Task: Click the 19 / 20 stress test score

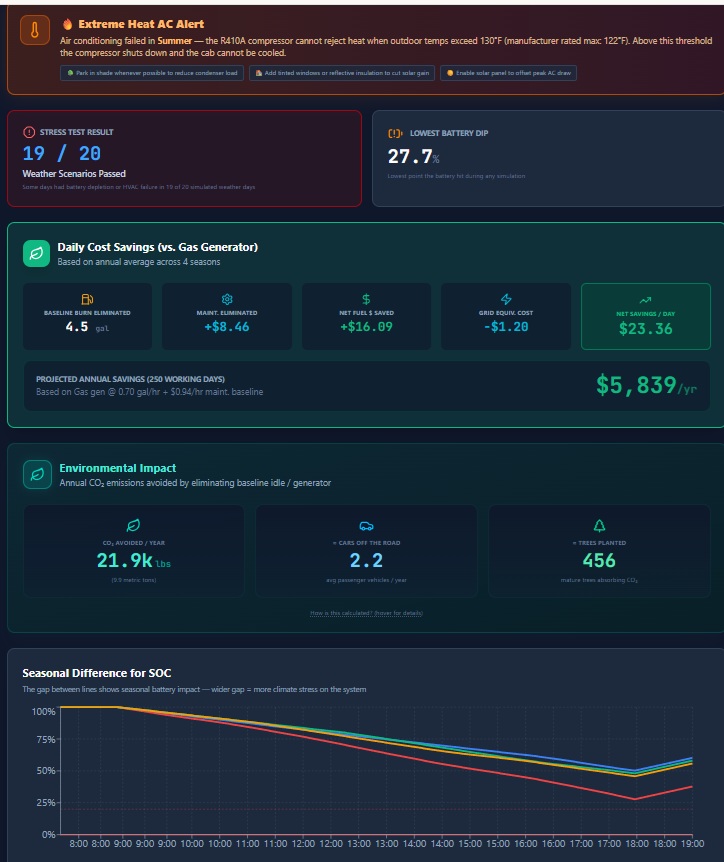Action: (x=62, y=153)
